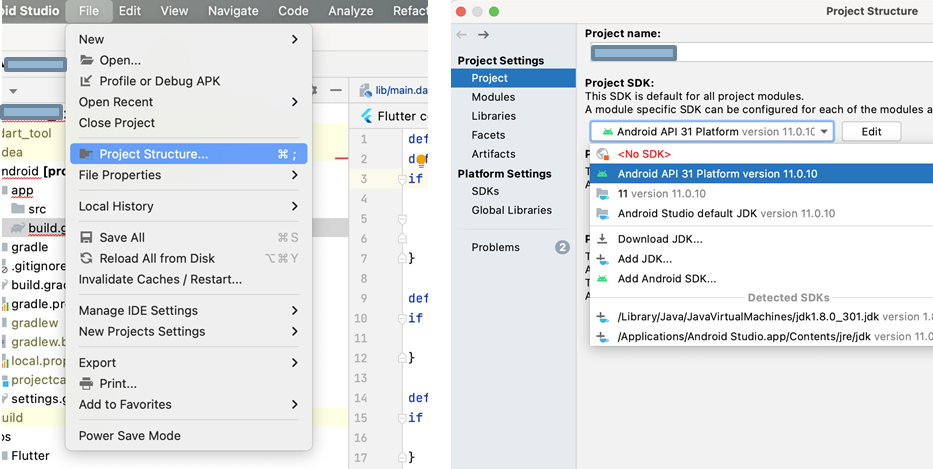Image resolution: width=933 pixels, height=469 pixels.
Task: Expand the New Projects Settings submenu
Action: pos(189,332)
